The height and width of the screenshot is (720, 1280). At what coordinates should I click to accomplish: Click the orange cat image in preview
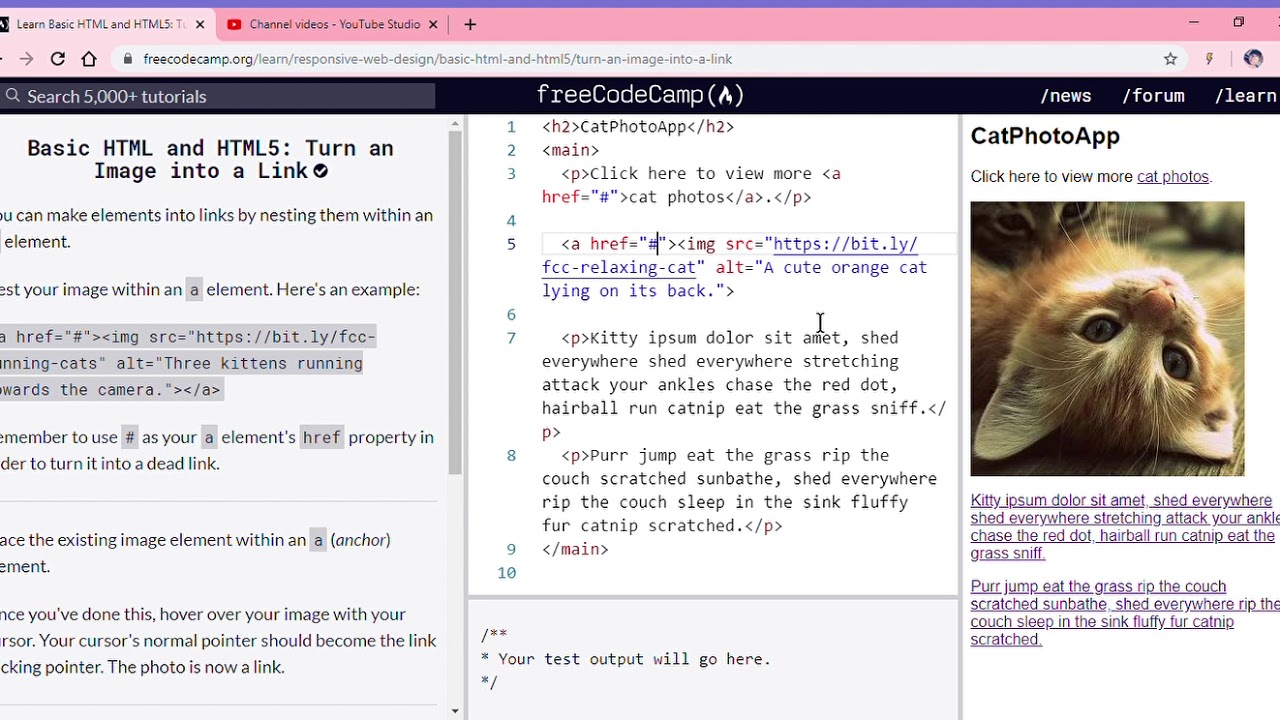coord(1107,339)
